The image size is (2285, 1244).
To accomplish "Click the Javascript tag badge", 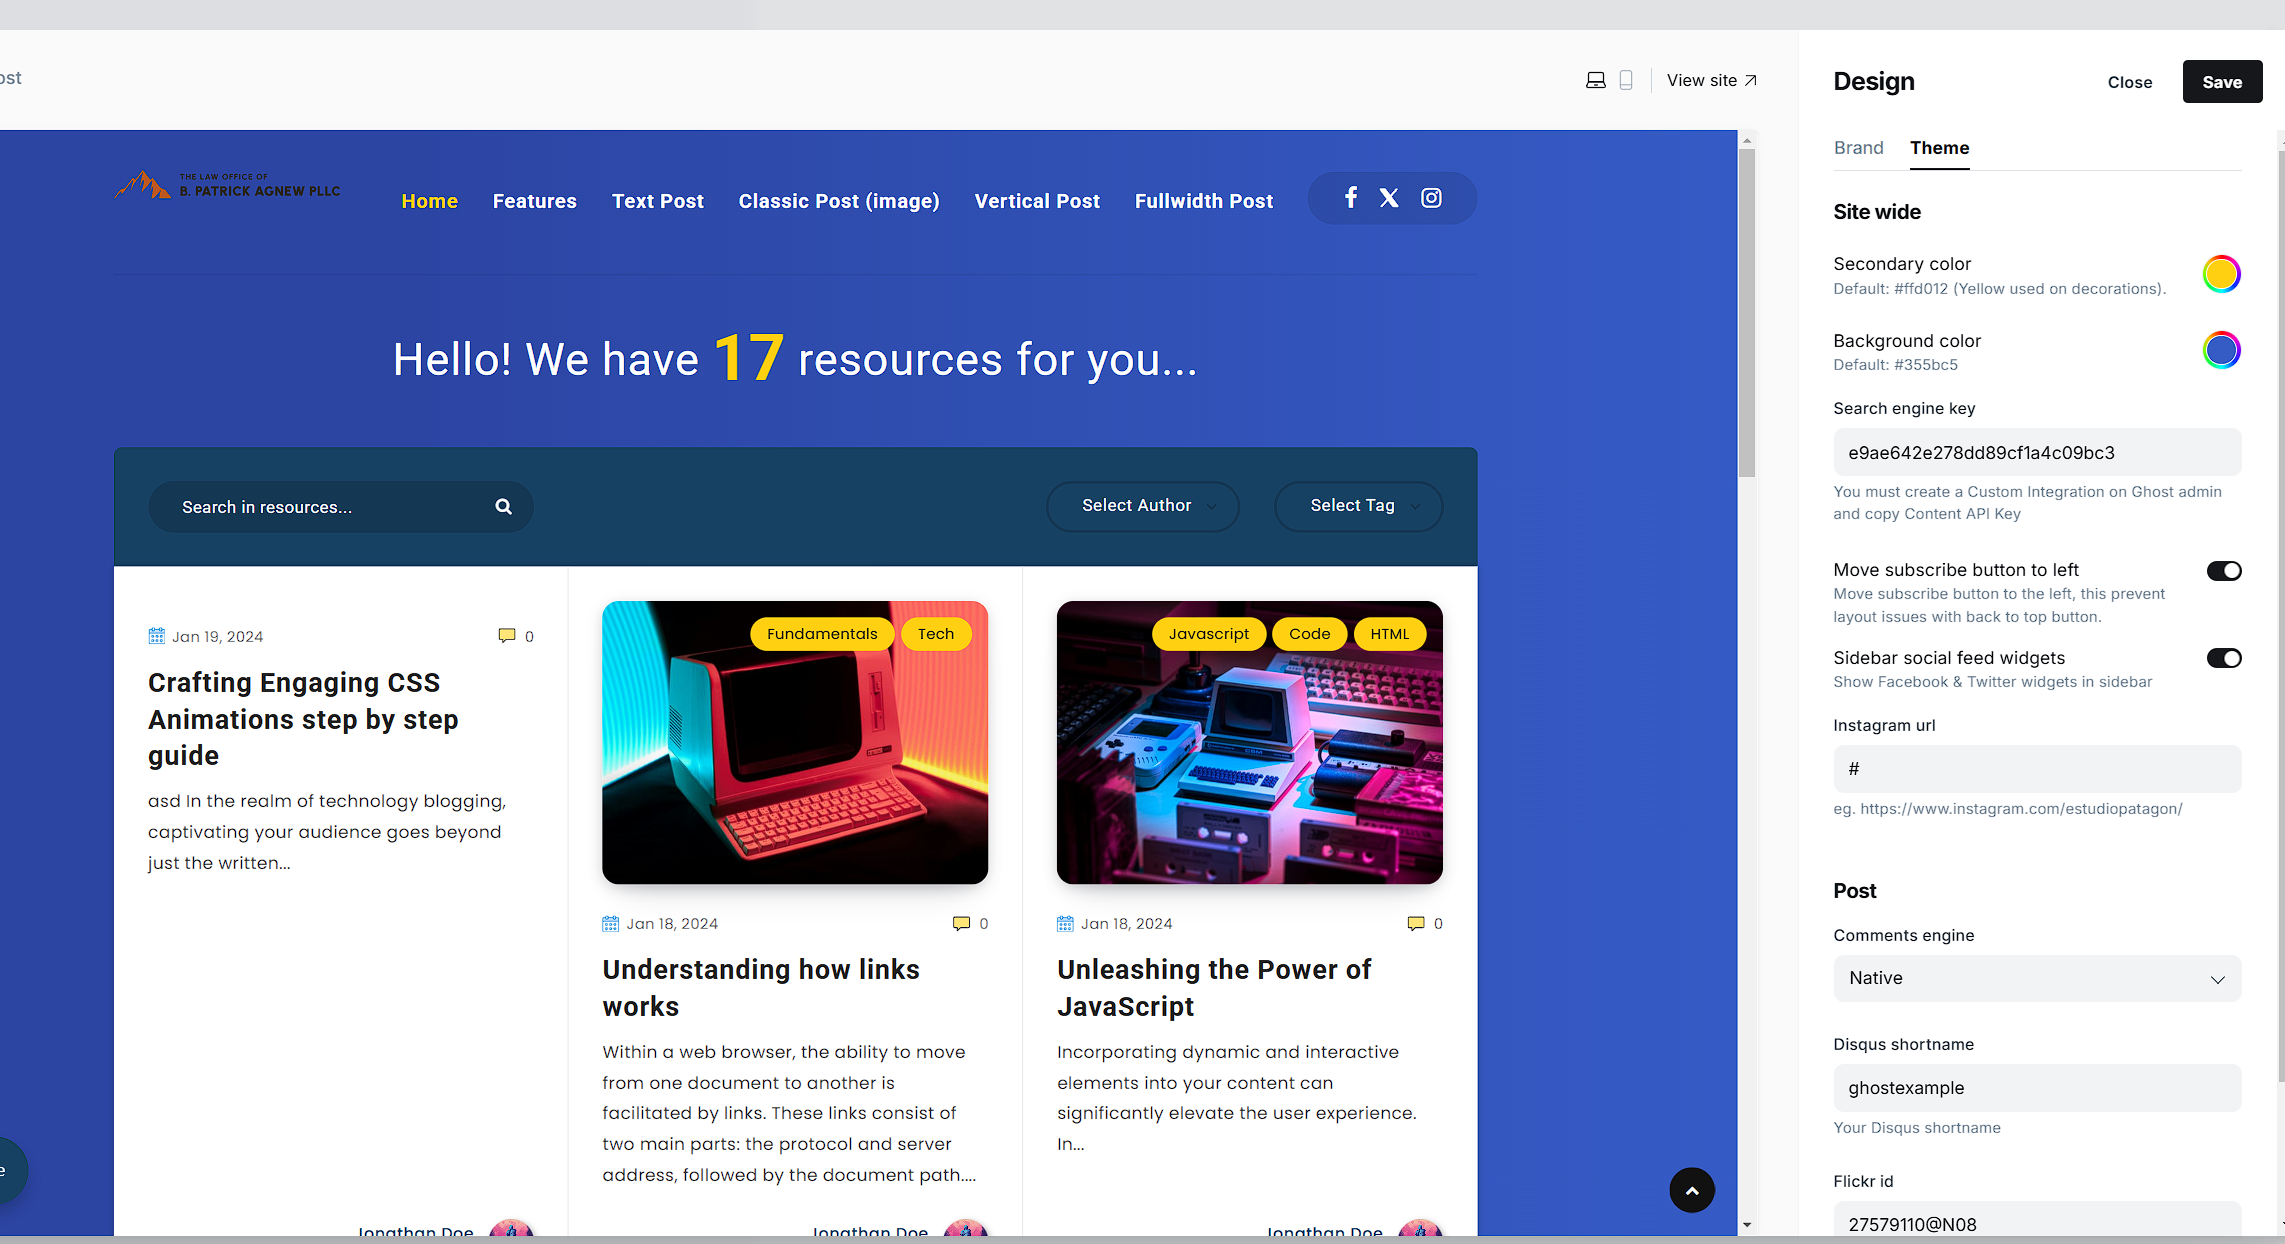I will (1209, 634).
